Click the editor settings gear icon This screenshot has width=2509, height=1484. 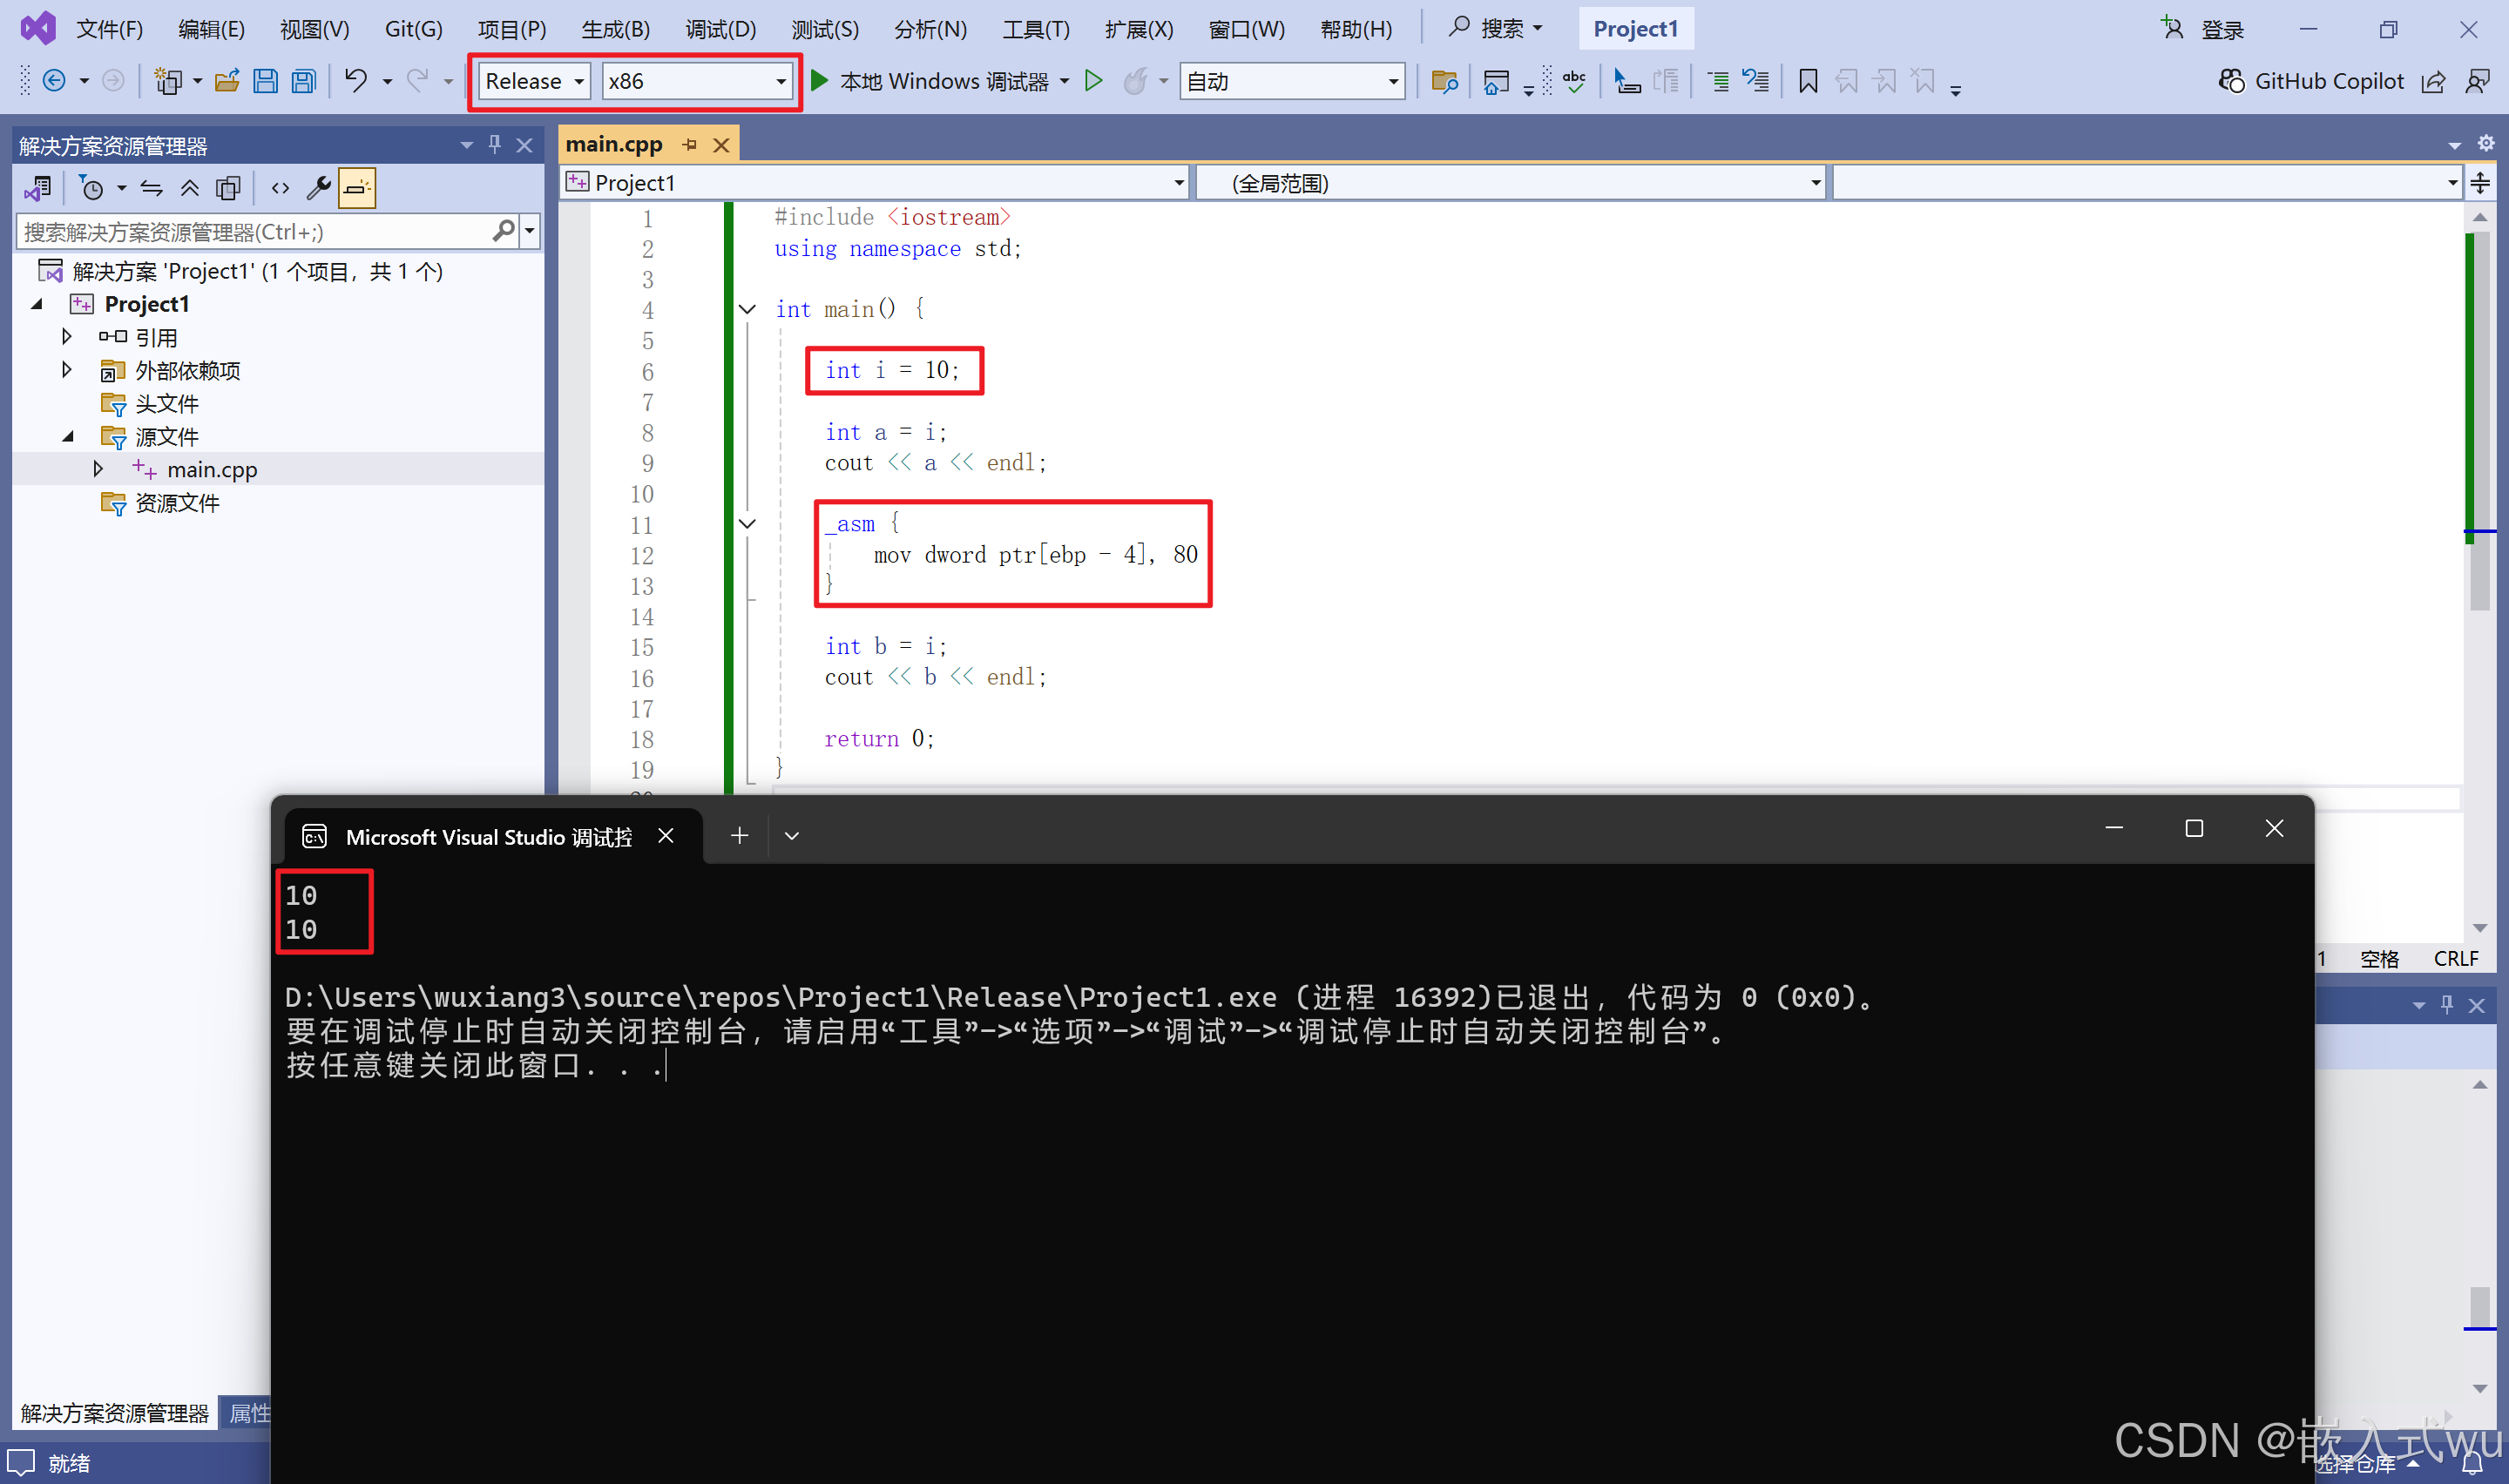point(2485,143)
